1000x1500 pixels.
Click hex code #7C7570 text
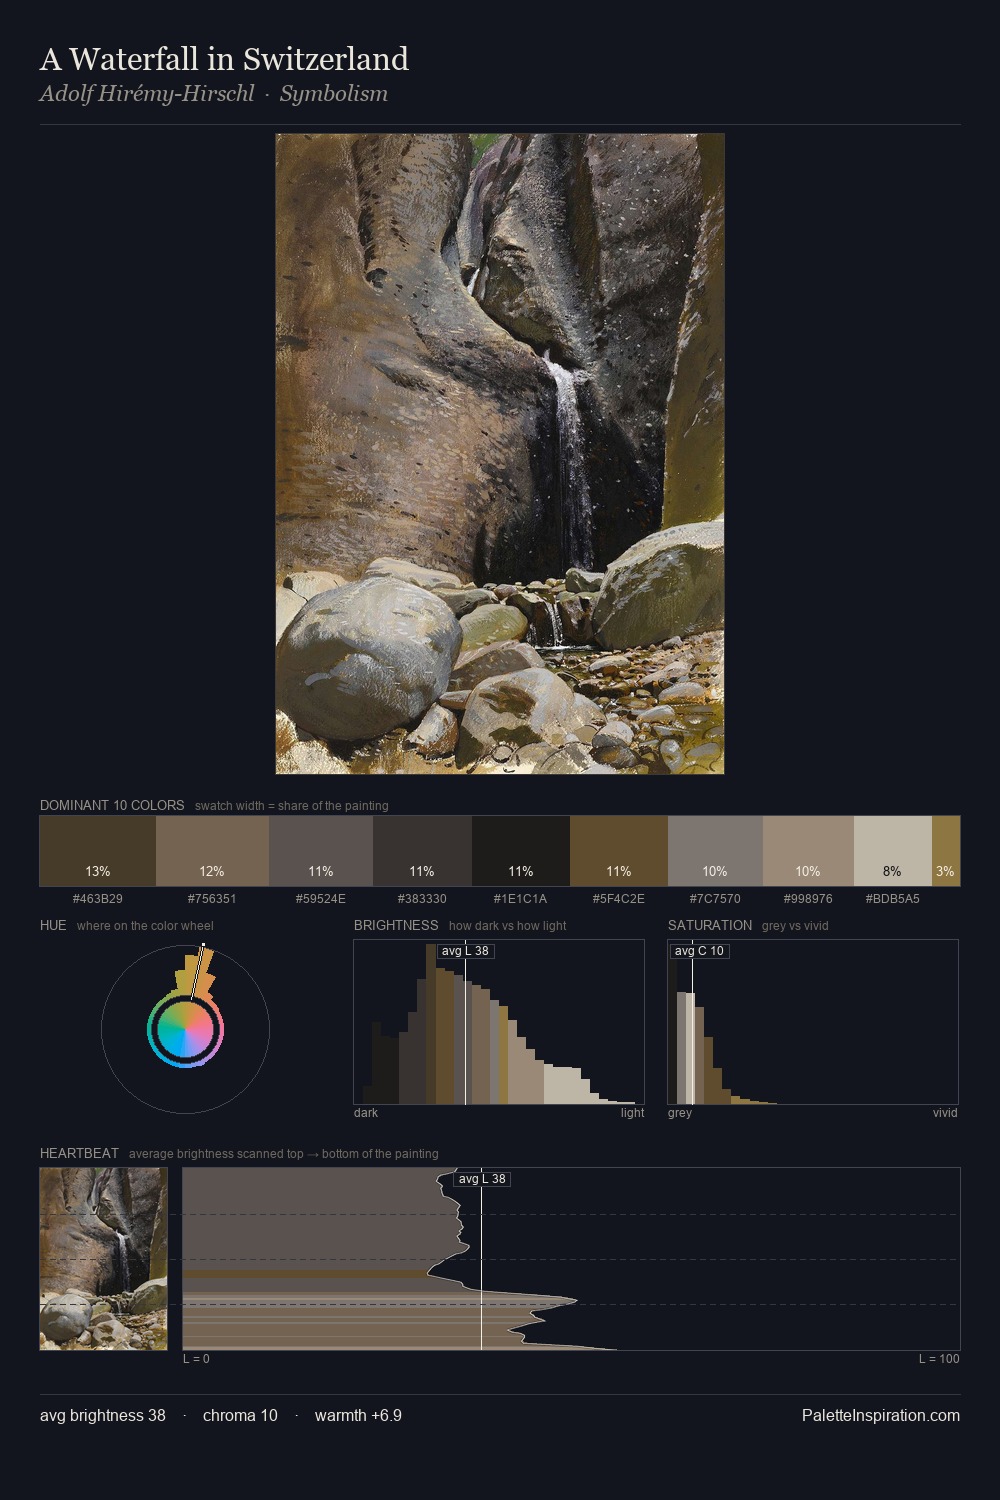[x=715, y=898]
